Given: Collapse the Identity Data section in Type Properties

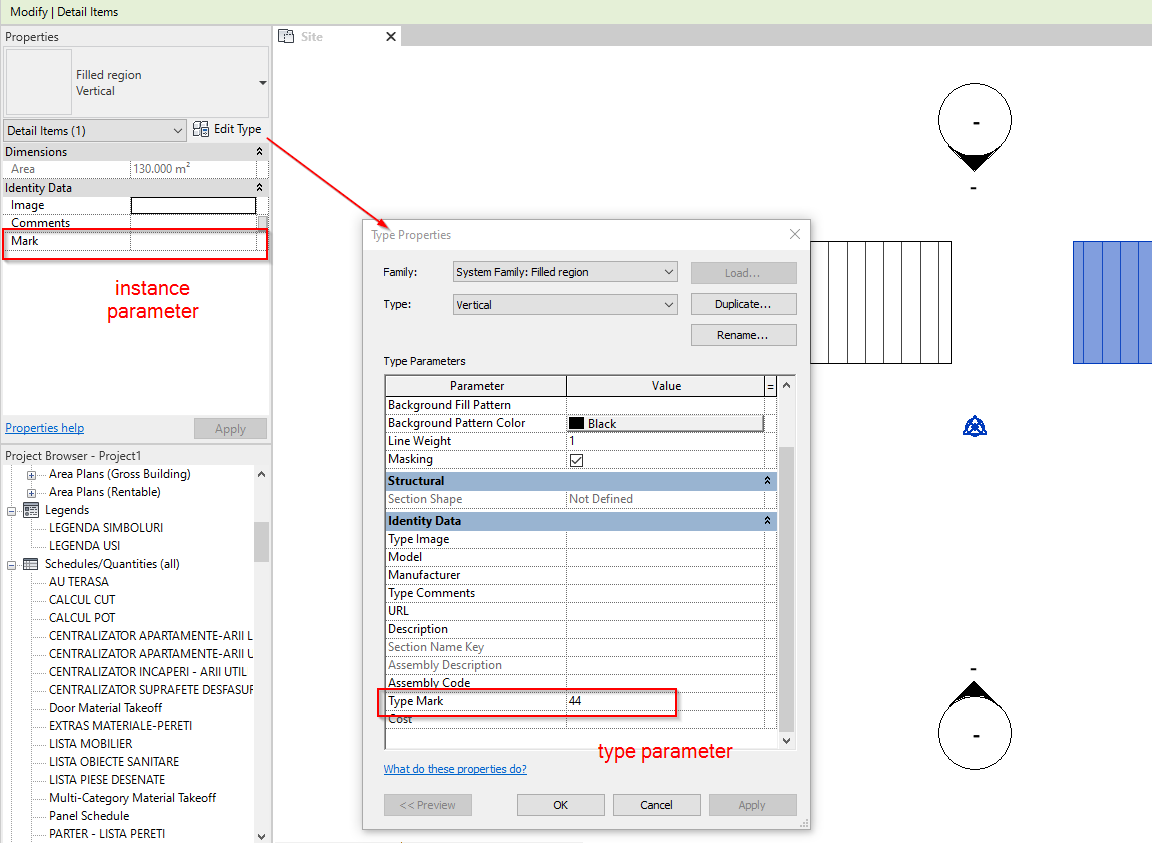Looking at the screenshot, I should [x=767, y=520].
